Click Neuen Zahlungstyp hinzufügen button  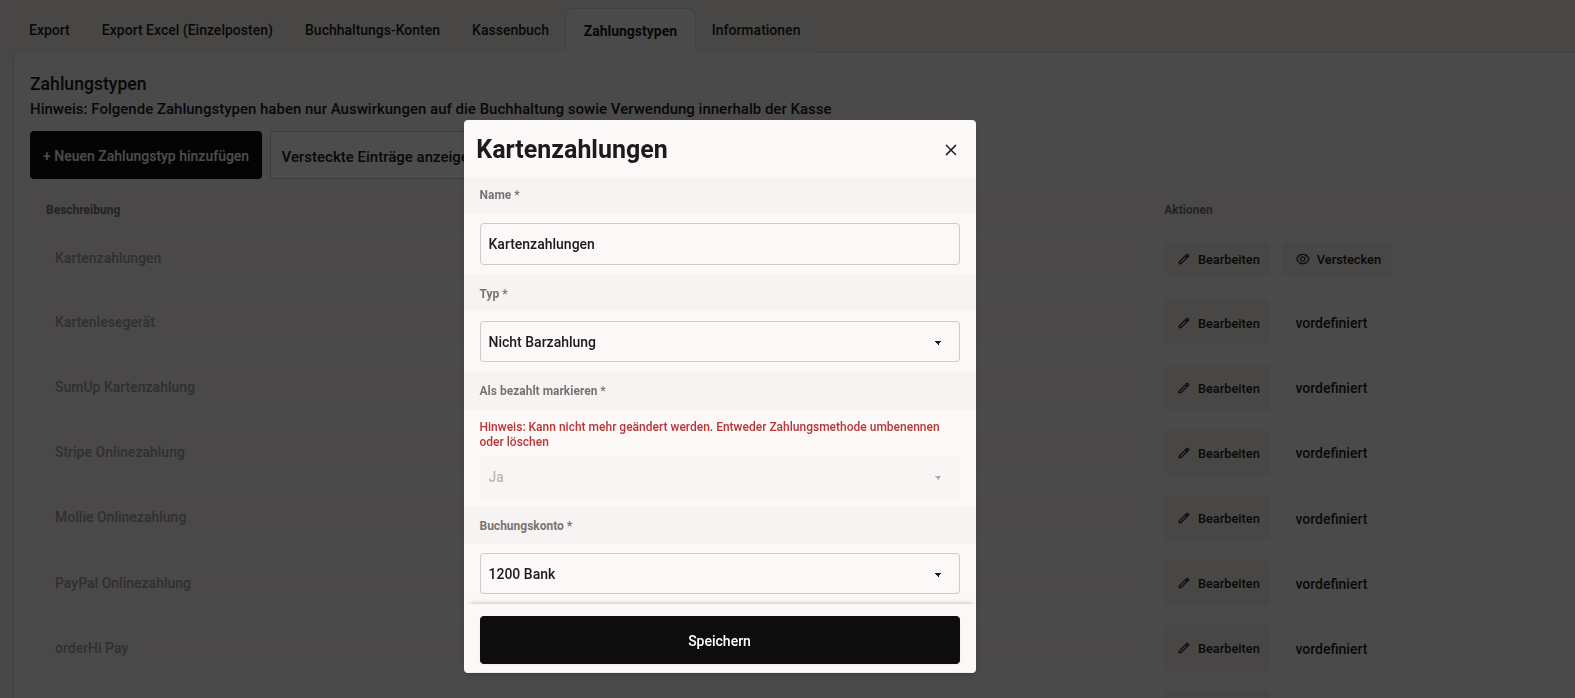click(x=146, y=156)
